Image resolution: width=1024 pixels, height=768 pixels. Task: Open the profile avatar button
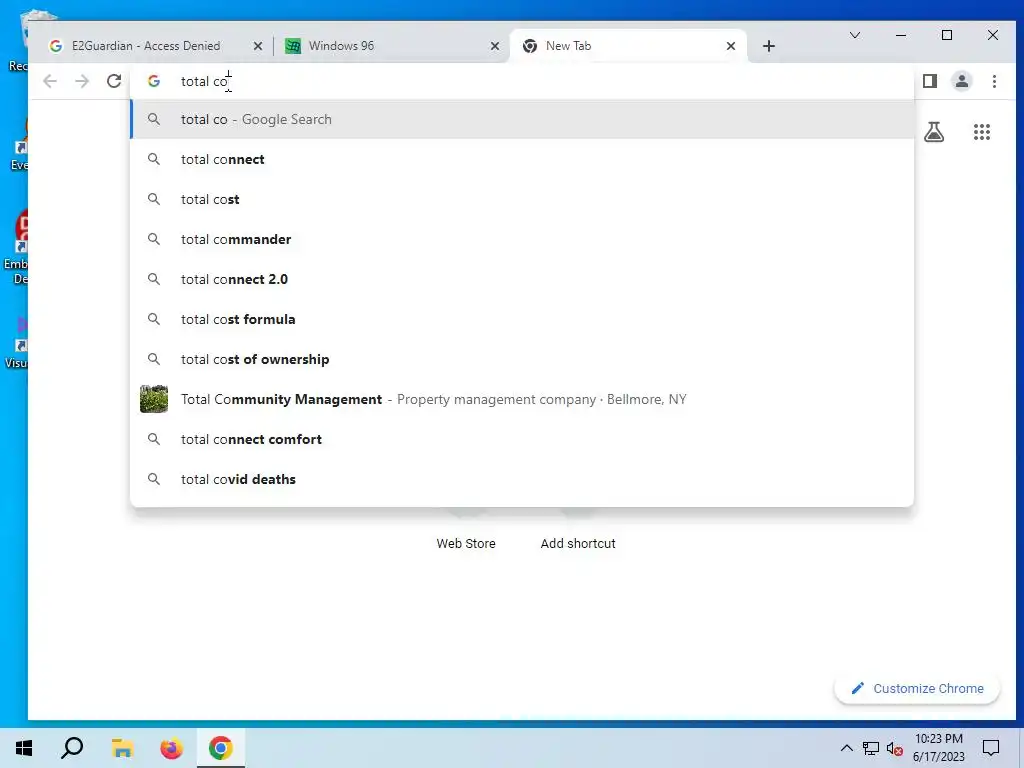click(x=961, y=81)
